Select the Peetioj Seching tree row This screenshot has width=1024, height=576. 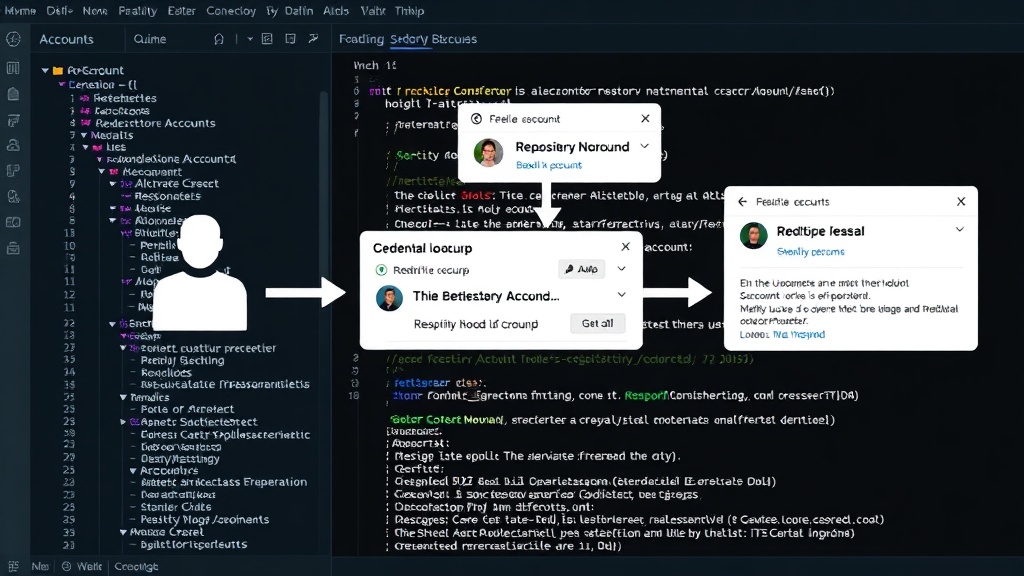pos(182,360)
